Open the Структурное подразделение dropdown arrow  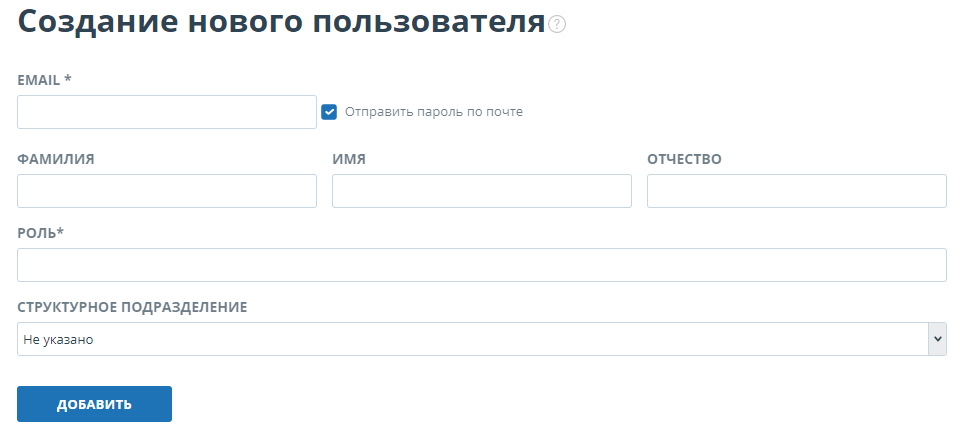click(937, 339)
